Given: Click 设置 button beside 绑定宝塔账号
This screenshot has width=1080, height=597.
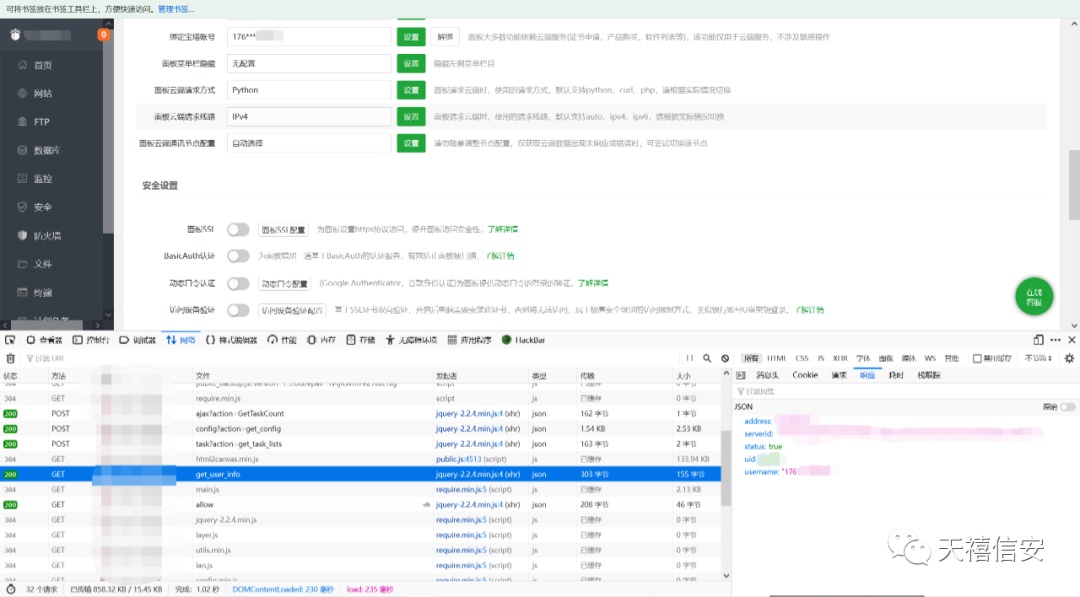Looking at the screenshot, I should [x=411, y=36].
